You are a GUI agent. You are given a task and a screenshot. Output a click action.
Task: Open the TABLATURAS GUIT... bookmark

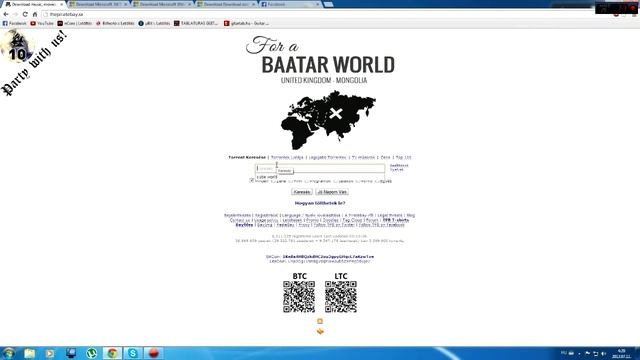[196, 24]
